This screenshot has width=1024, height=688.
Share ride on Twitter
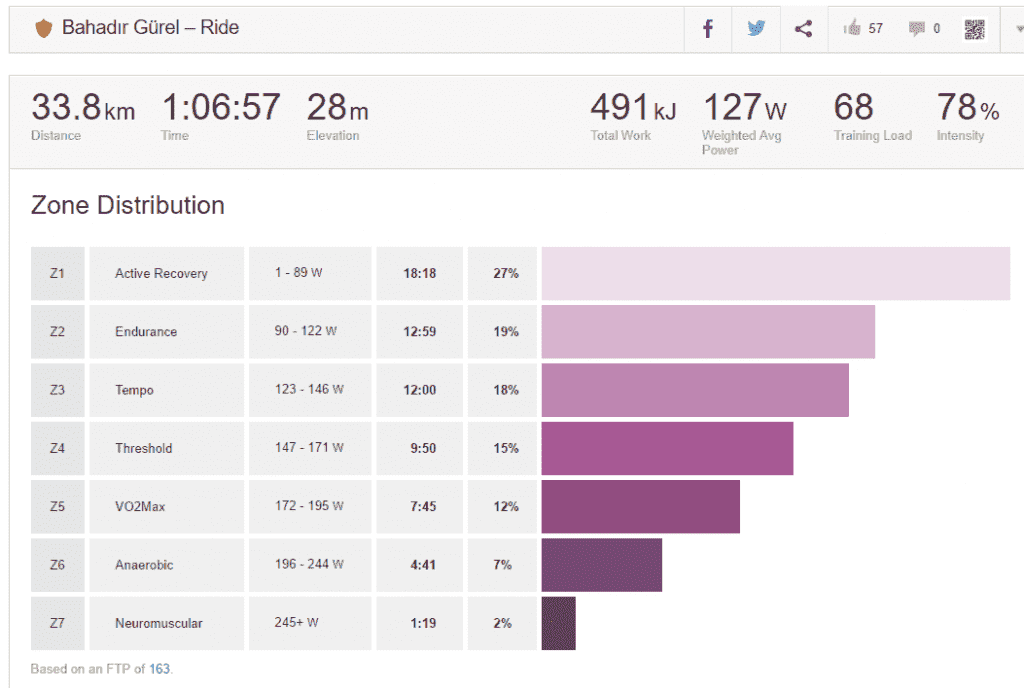756,29
